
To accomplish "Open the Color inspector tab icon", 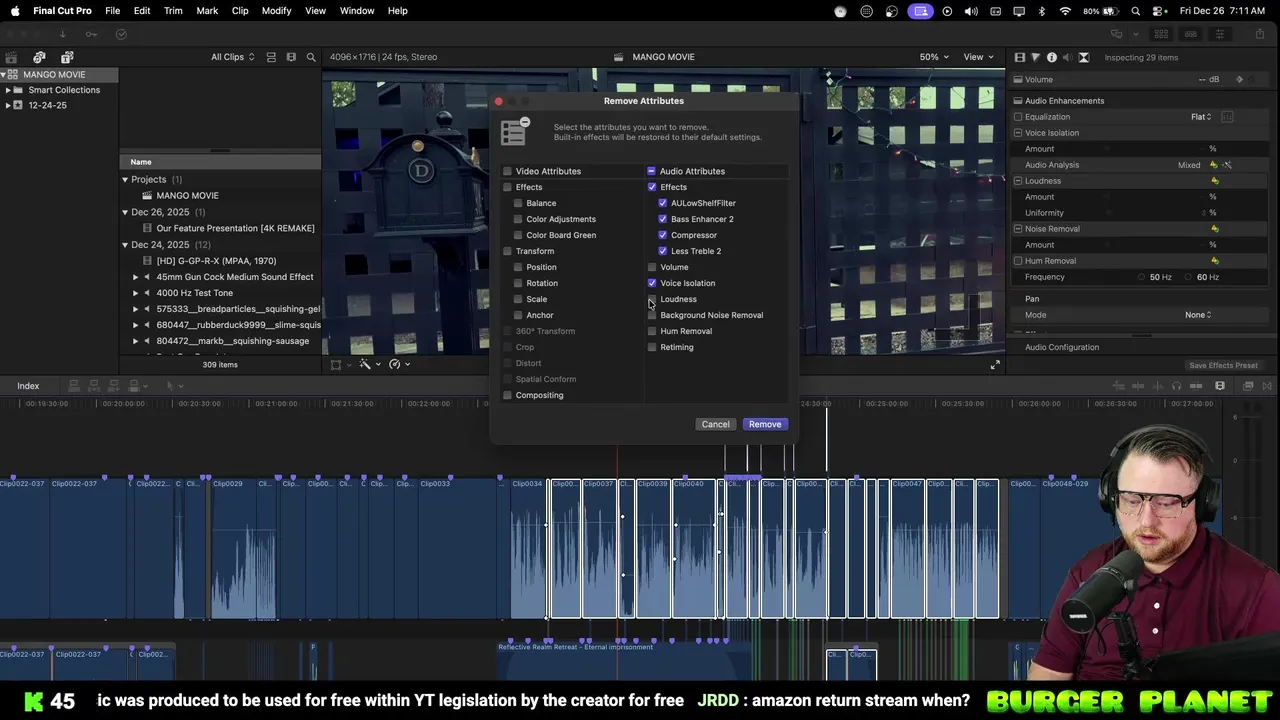I will pyautogui.click(x=1036, y=57).
